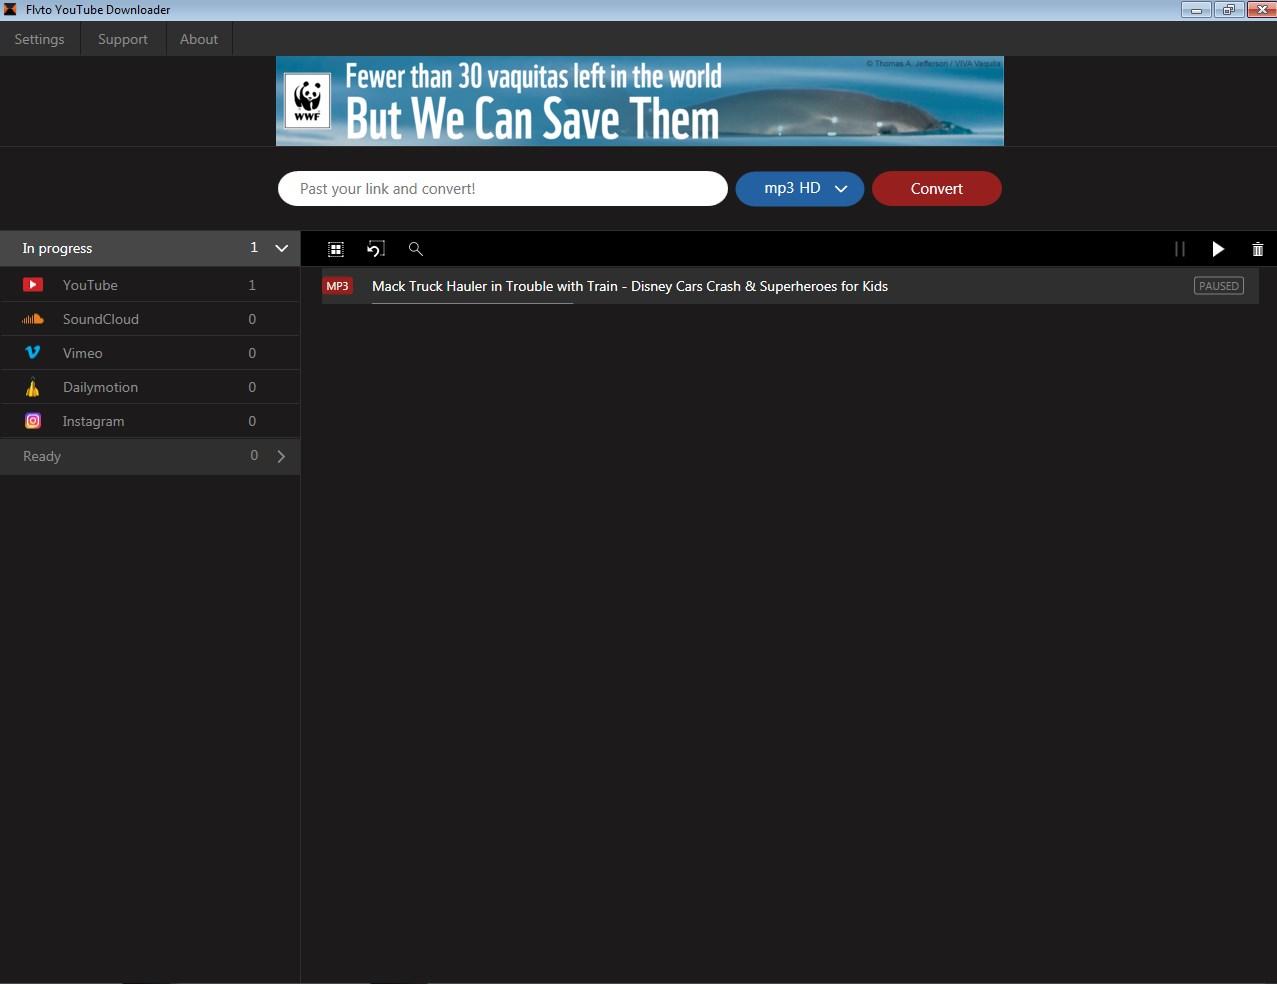Open the search magnifier icon
The height and width of the screenshot is (984, 1277).
pos(416,249)
